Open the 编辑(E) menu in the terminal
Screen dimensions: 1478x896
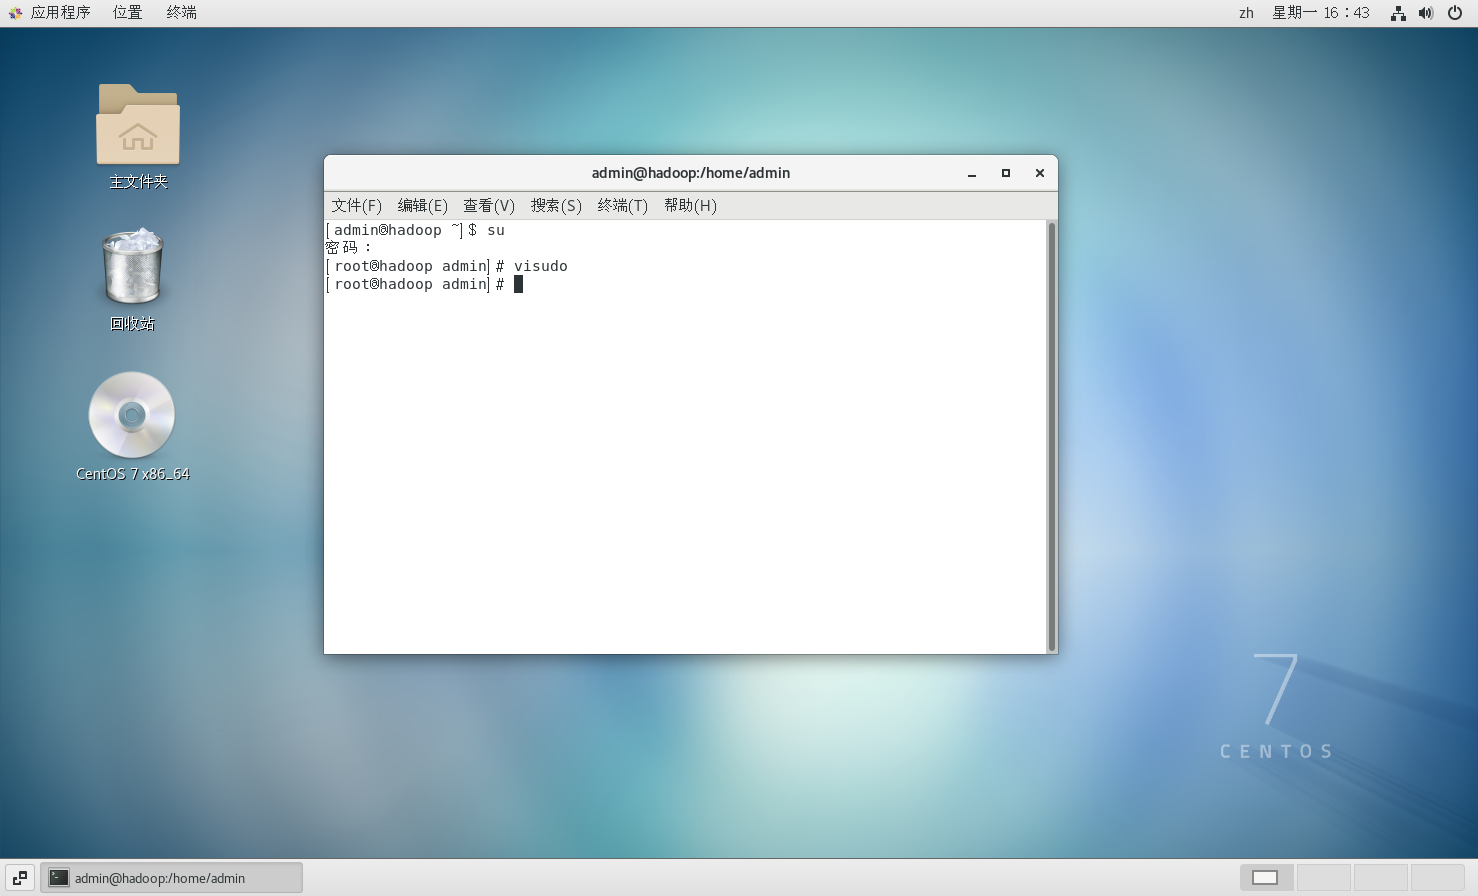pos(423,205)
